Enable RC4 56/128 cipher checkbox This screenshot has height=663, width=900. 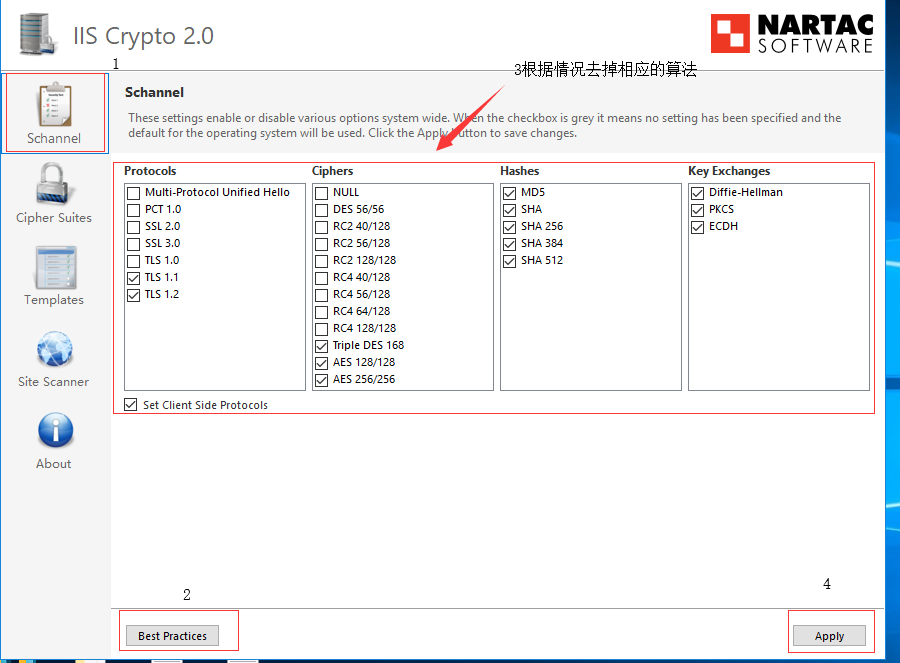pyautogui.click(x=321, y=295)
